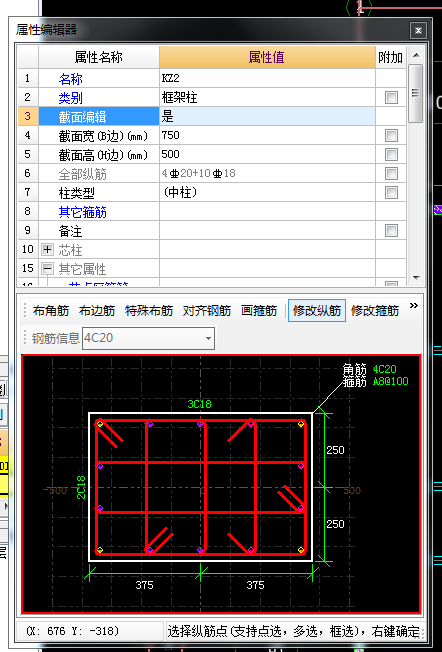The image size is (442, 652).
Task: Click the 全部纵筋 value 4⌽20+10⌽18
Action: 267,173
